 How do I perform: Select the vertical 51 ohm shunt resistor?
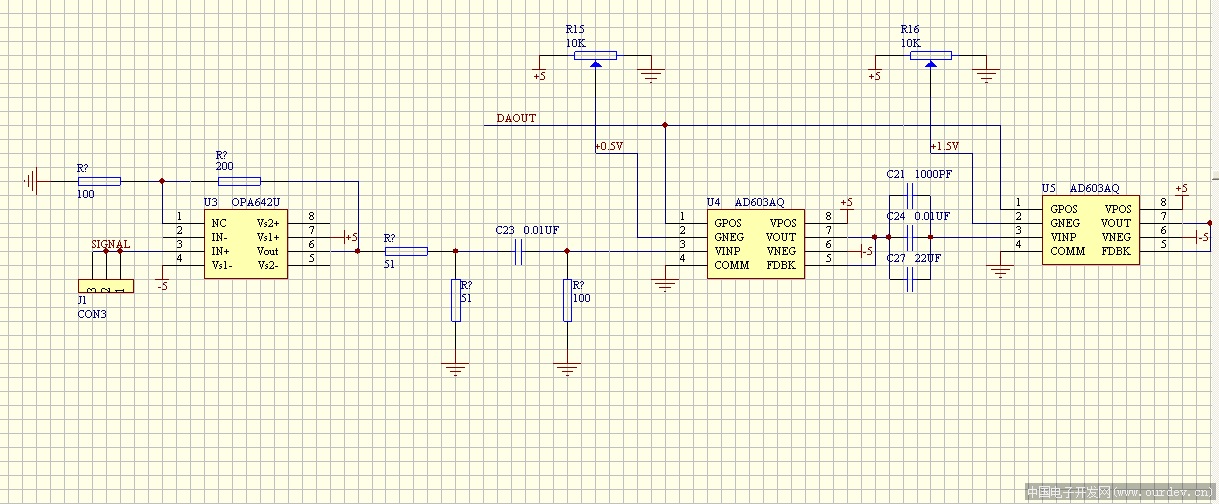(456, 300)
